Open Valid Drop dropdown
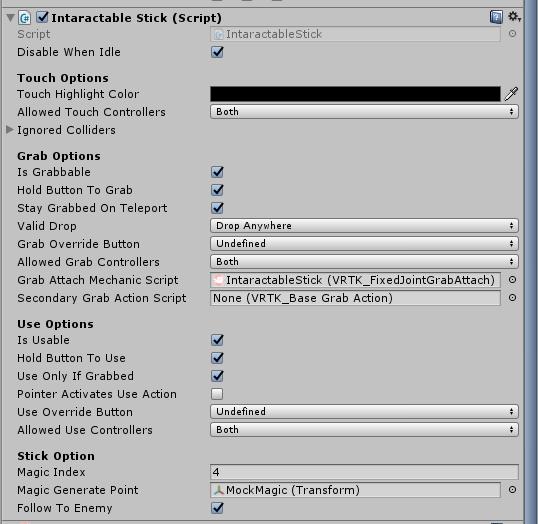 click(x=364, y=226)
